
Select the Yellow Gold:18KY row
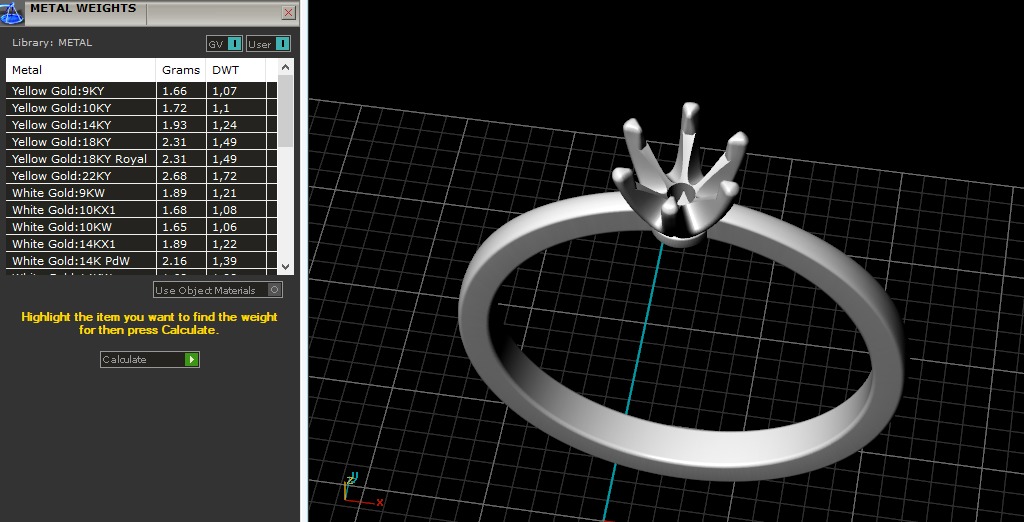click(141, 142)
